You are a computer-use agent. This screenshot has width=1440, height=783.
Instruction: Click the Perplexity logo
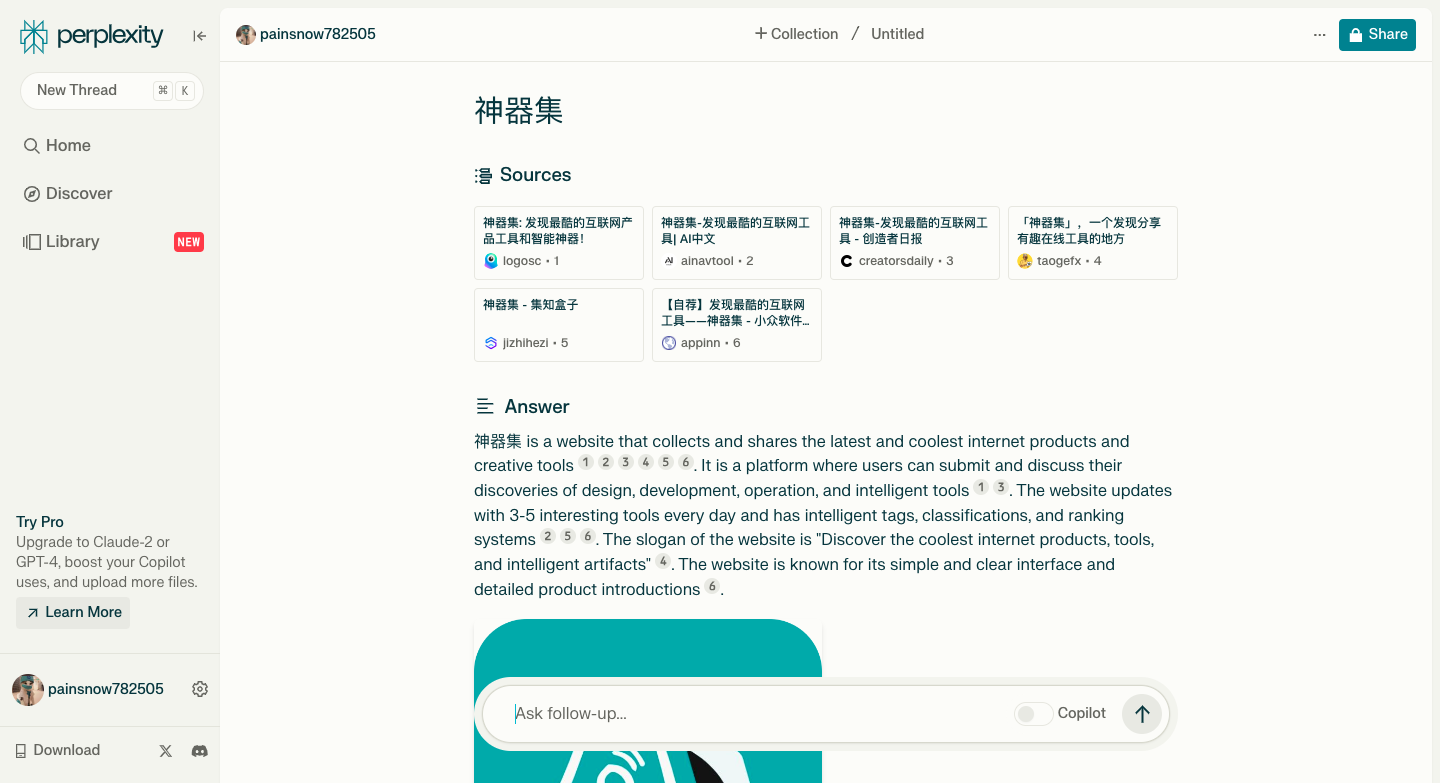91,36
